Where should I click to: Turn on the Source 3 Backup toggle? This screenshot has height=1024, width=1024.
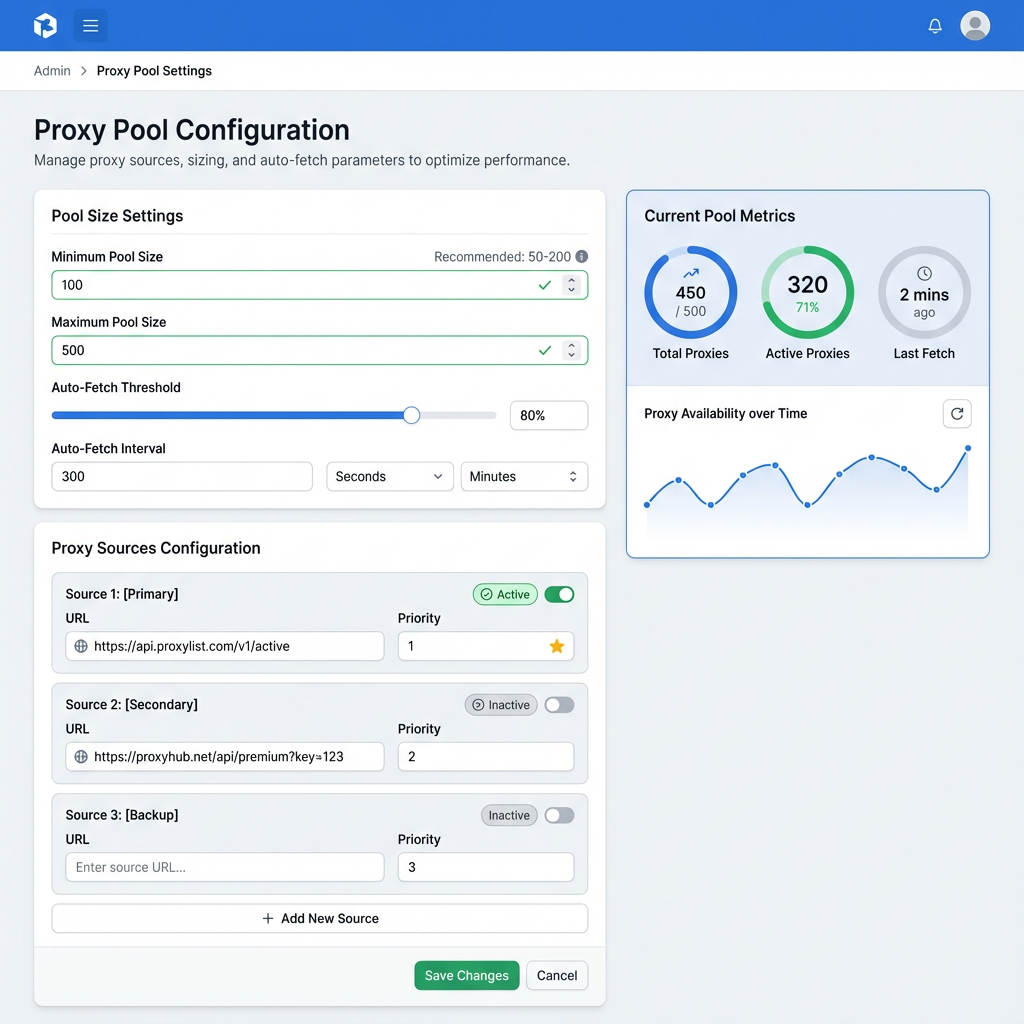559,815
